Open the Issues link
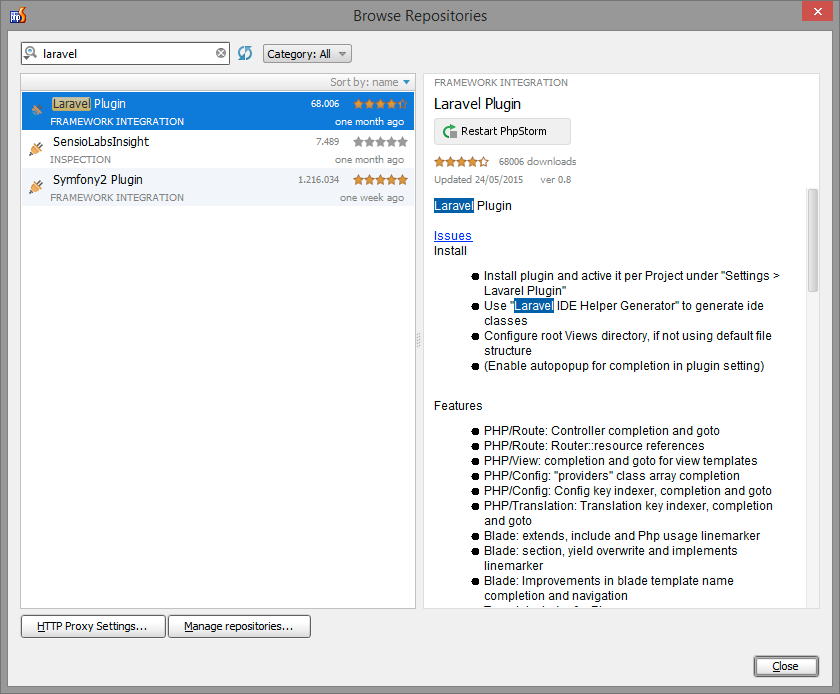This screenshot has height=694, width=840. point(453,236)
